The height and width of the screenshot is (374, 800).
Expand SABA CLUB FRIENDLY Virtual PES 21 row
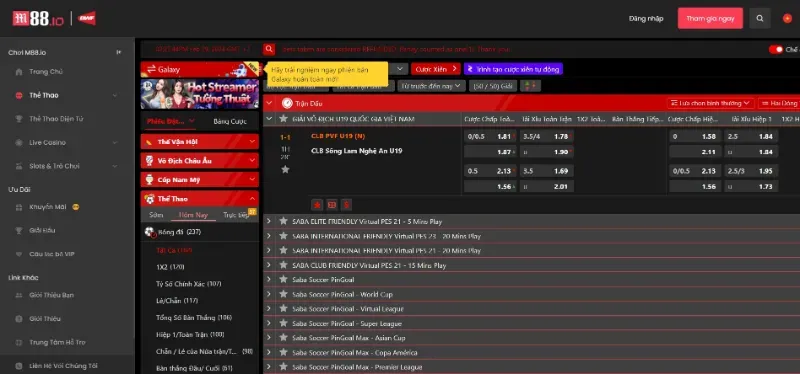click(269, 265)
